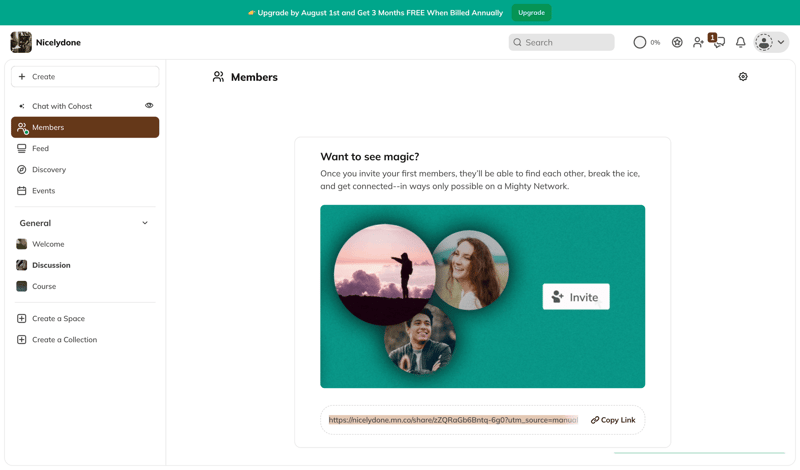Click the star badge icon in header
The width and height of the screenshot is (800, 470).
coord(677,42)
